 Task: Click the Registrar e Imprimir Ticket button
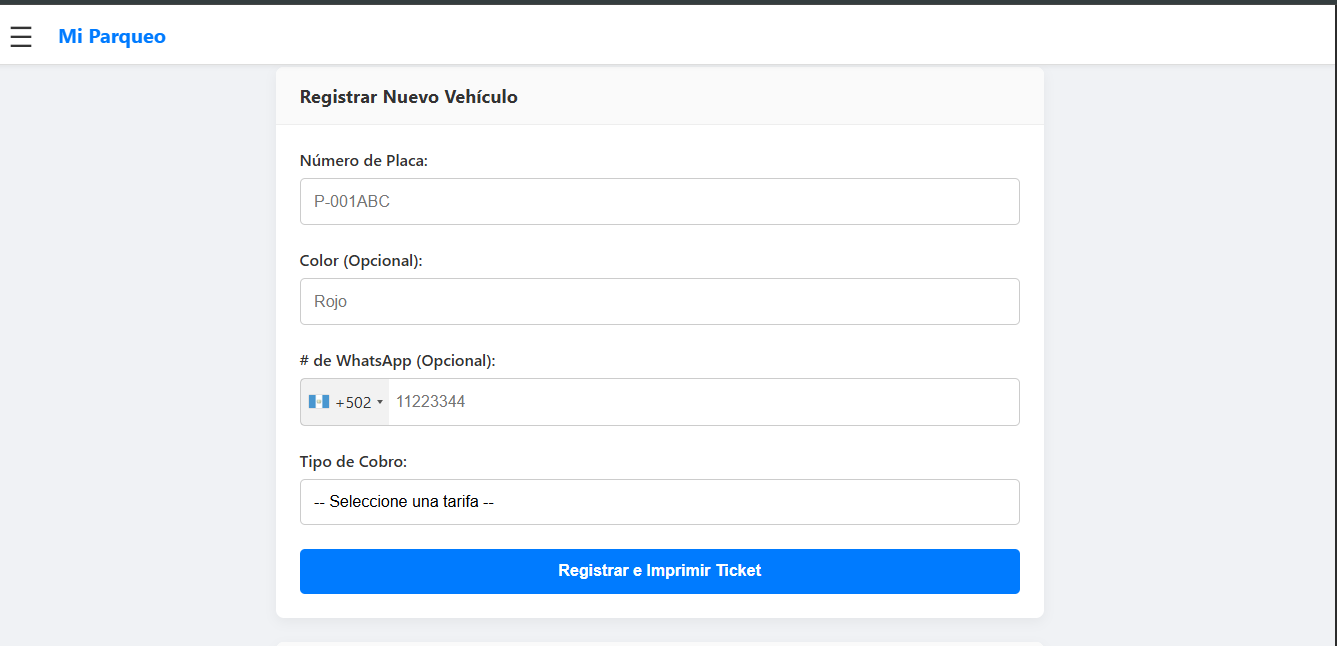659,571
